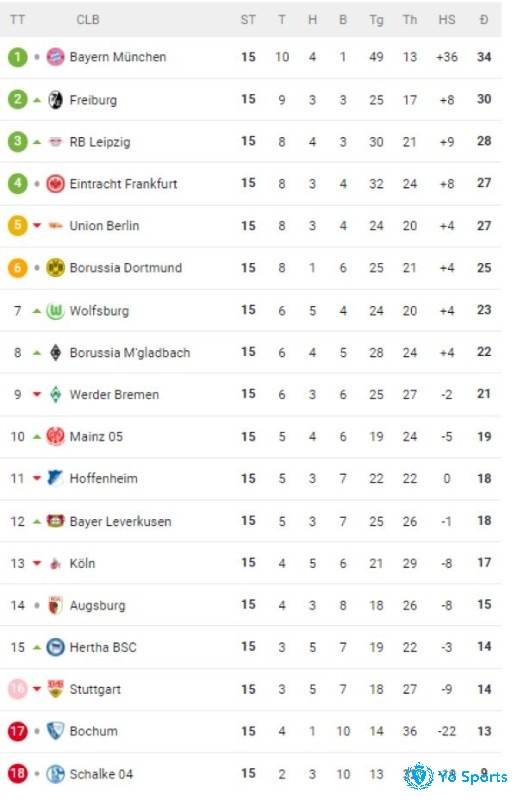Click the Borussia Dortmund yellow badge

pos(55,267)
